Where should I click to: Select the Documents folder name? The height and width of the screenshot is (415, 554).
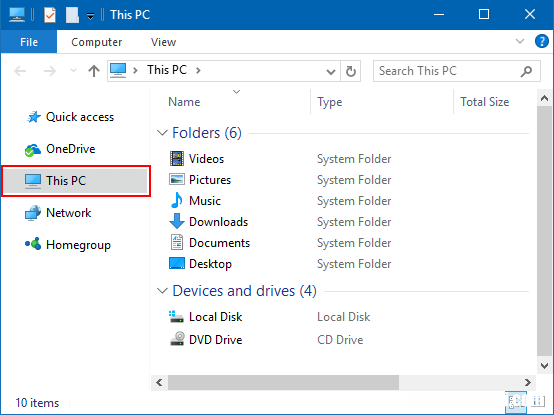(x=219, y=243)
